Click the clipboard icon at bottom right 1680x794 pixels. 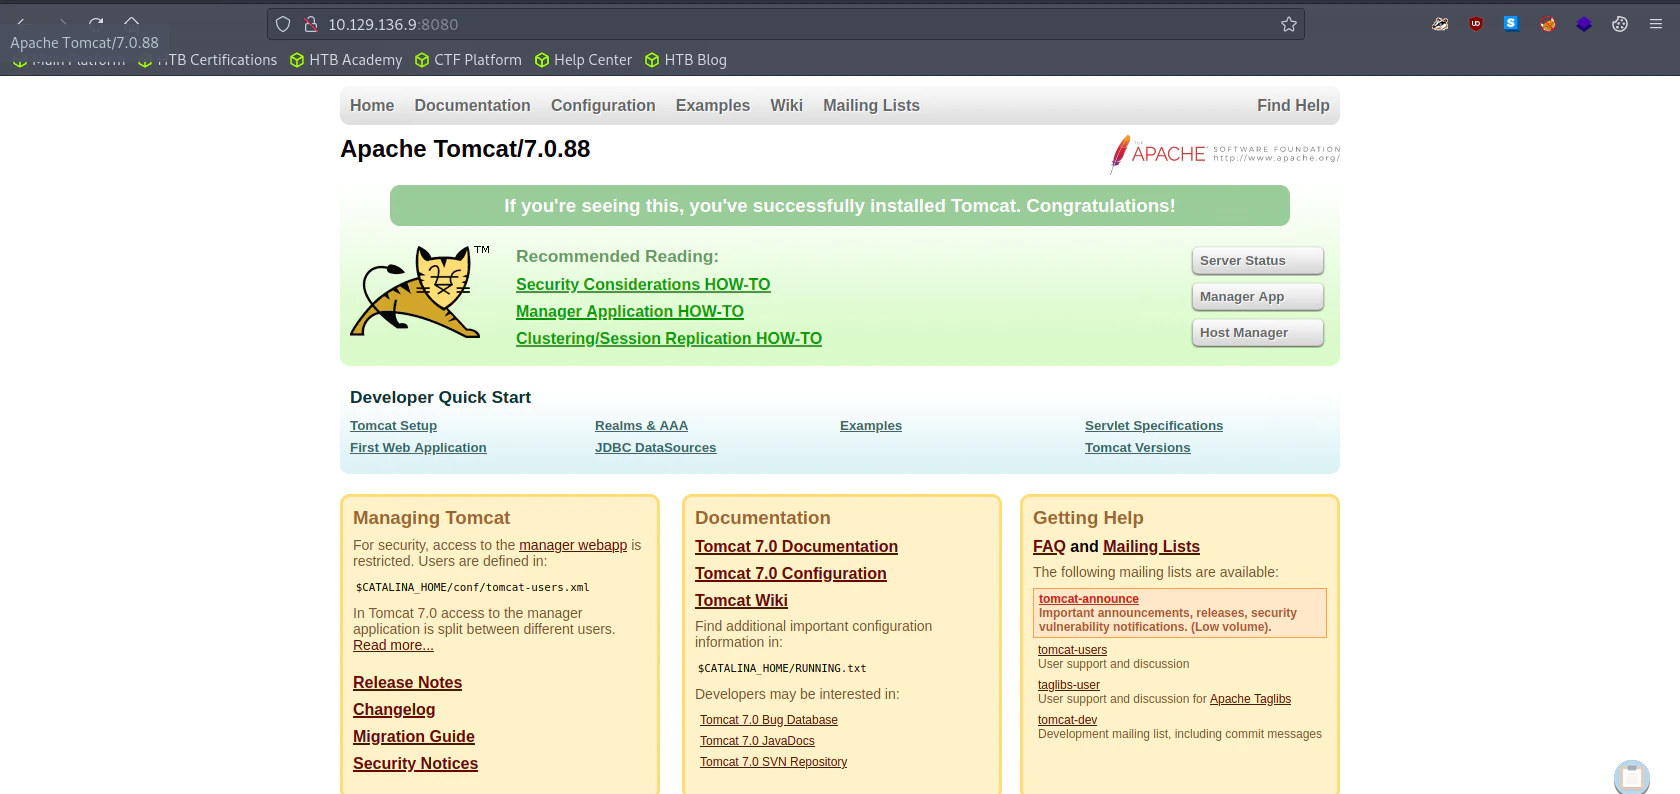pyautogui.click(x=1632, y=777)
